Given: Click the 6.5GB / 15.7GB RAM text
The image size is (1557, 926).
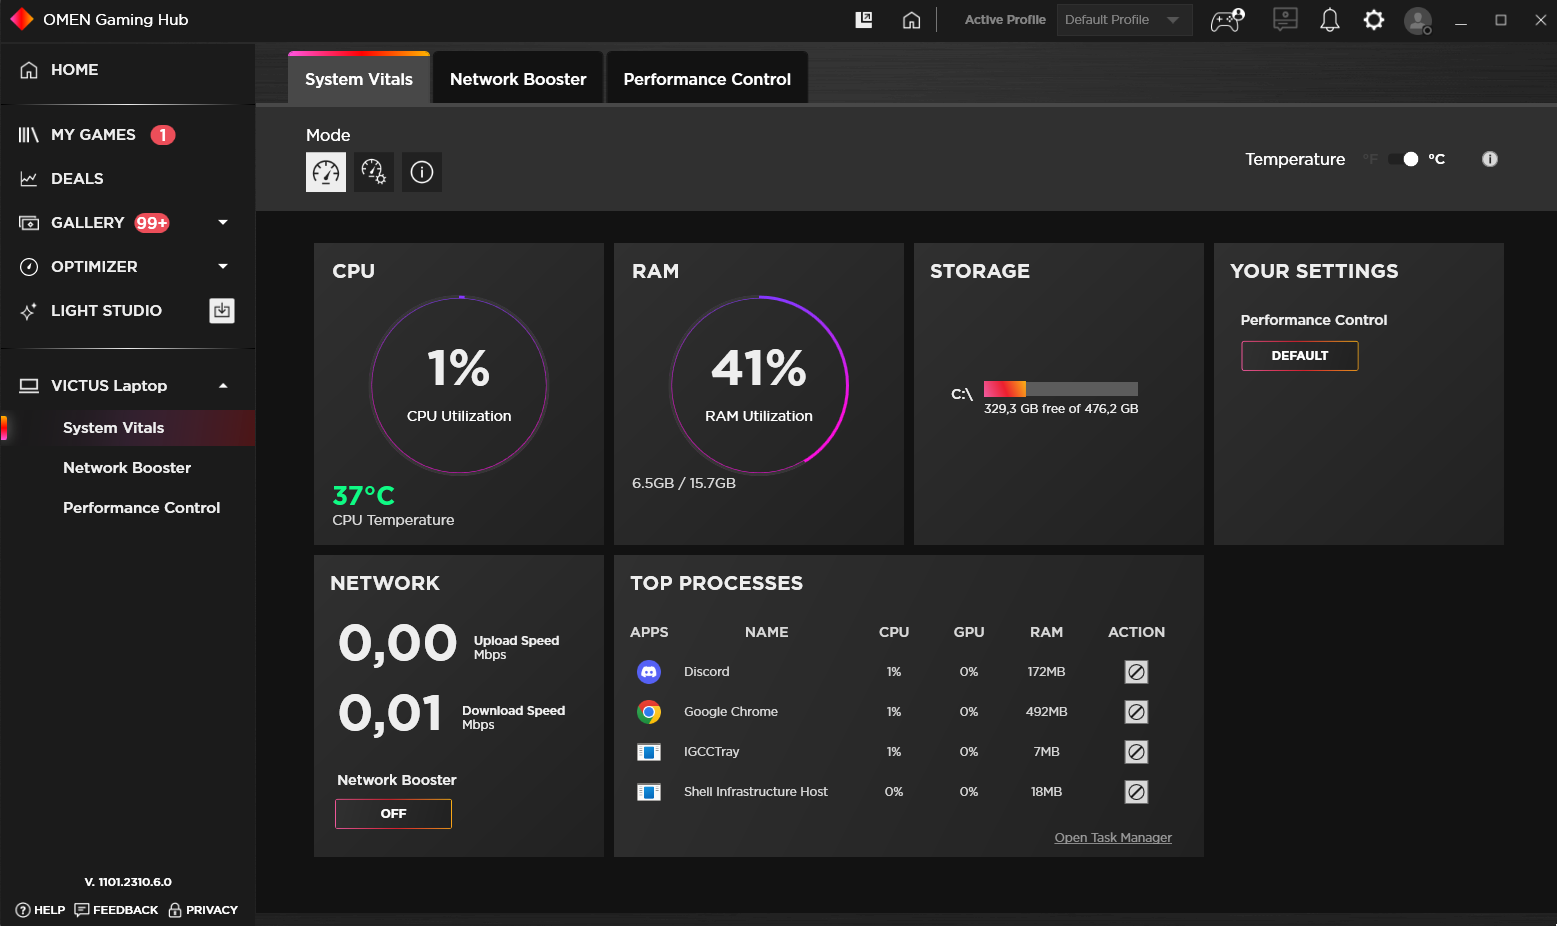Looking at the screenshot, I should [x=684, y=483].
